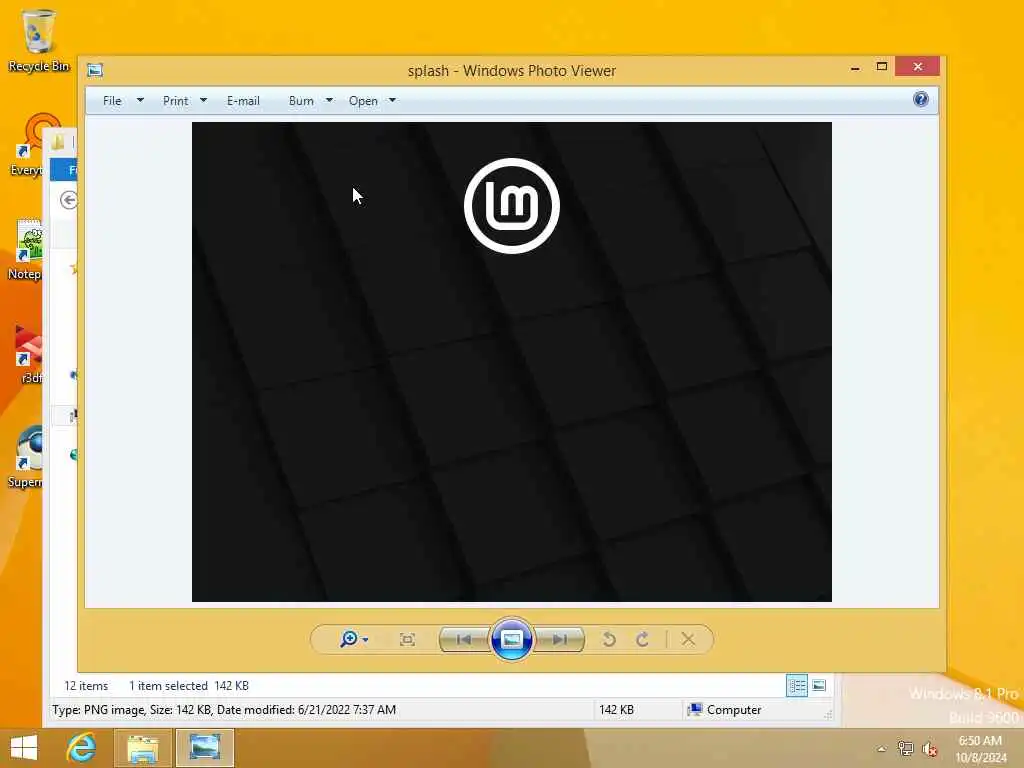Image resolution: width=1024 pixels, height=768 pixels.
Task: Expand the Print dropdown arrow
Action: 203,101
